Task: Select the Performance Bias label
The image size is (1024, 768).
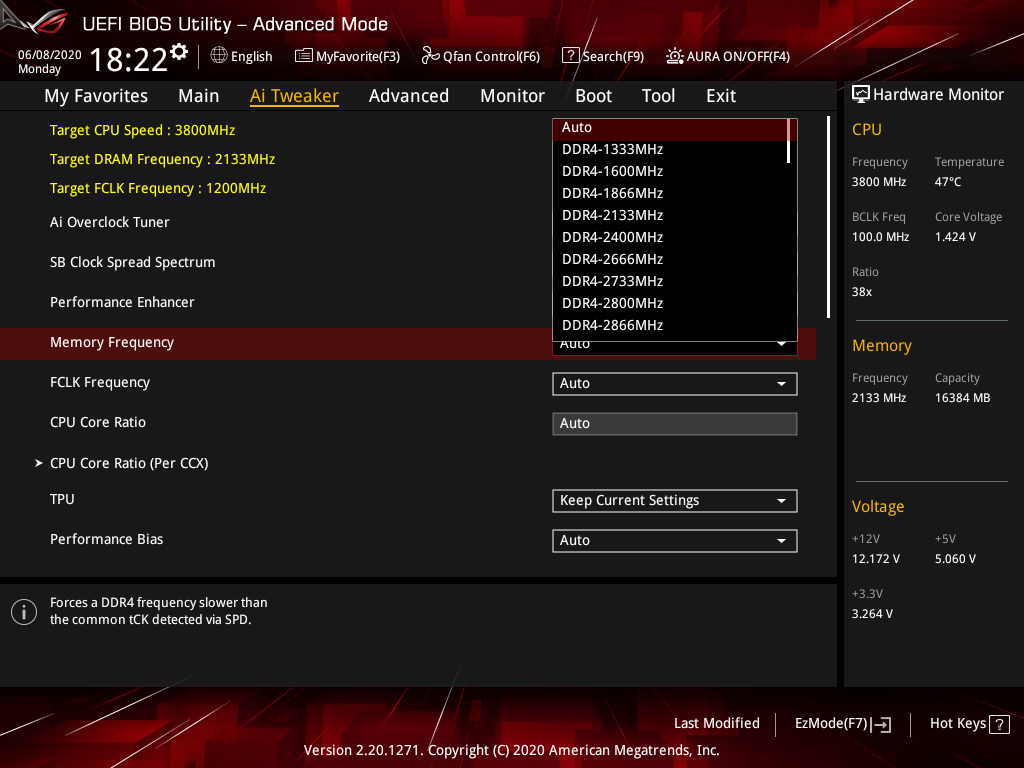Action: [x=106, y=539]
